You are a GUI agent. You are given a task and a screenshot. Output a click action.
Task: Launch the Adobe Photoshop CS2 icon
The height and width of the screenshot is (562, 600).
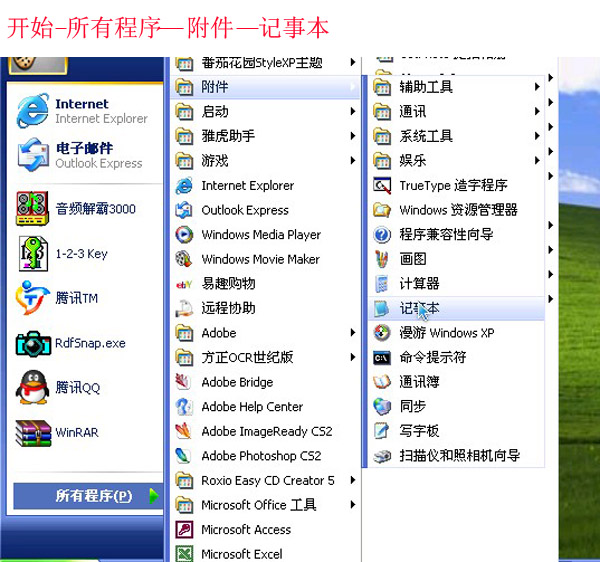(x=183, y=455)
